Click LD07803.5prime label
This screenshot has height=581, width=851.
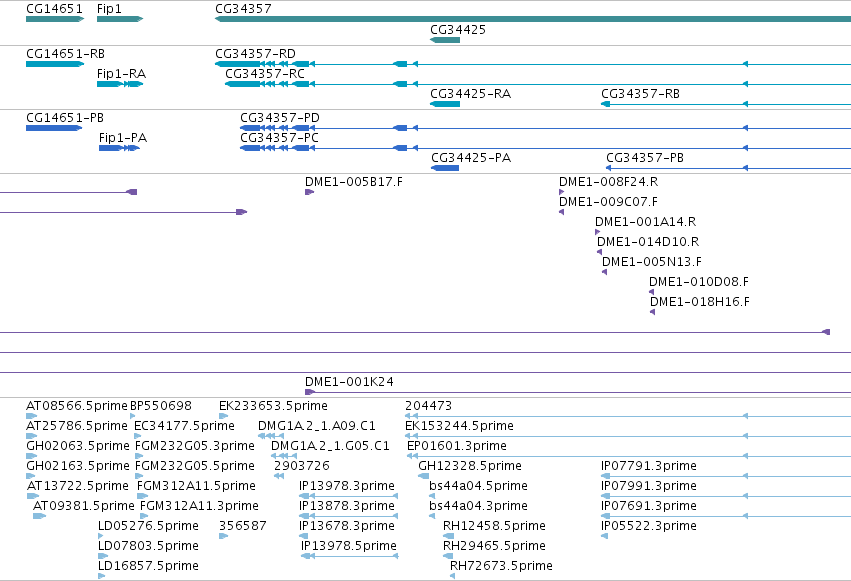(148, 546)
